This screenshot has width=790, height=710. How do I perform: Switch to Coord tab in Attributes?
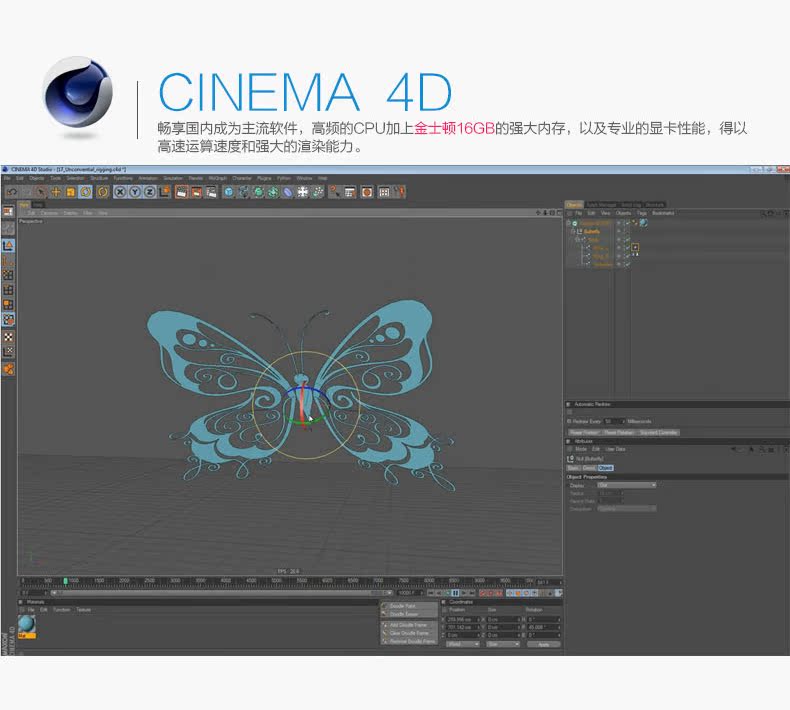(589, 468)
